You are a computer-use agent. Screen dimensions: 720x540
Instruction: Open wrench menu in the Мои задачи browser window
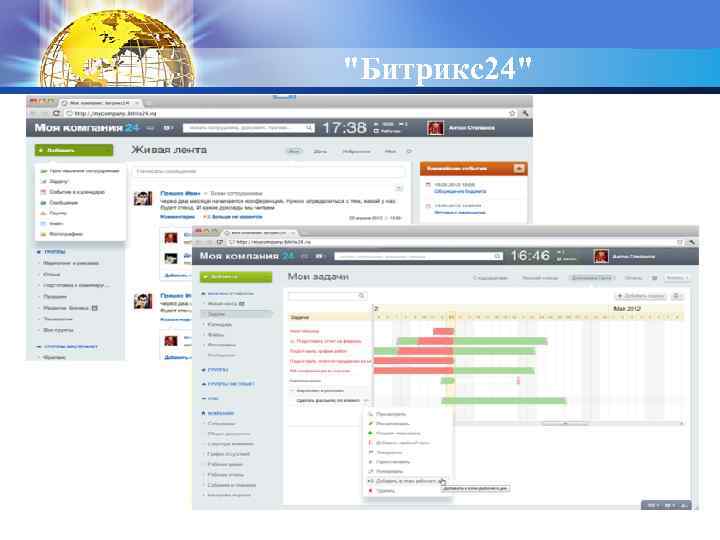pos(692,242)
